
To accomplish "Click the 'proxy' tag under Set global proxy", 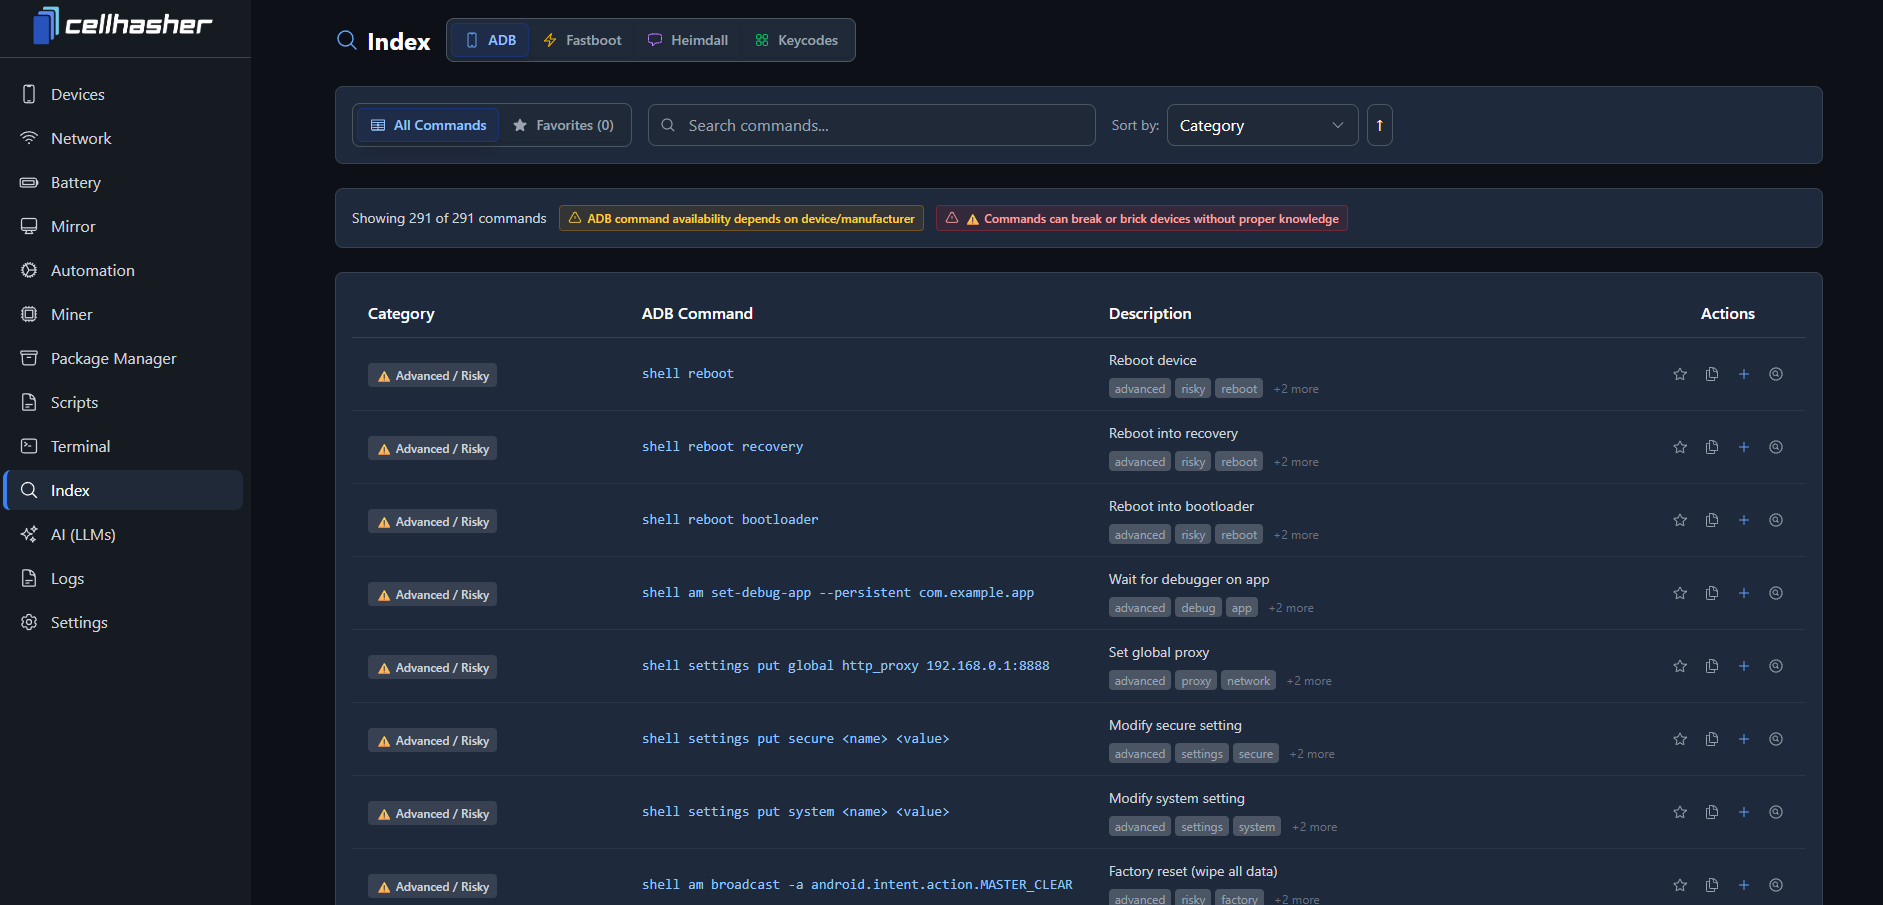I will pyautogui.click(x=1195, y=681).
